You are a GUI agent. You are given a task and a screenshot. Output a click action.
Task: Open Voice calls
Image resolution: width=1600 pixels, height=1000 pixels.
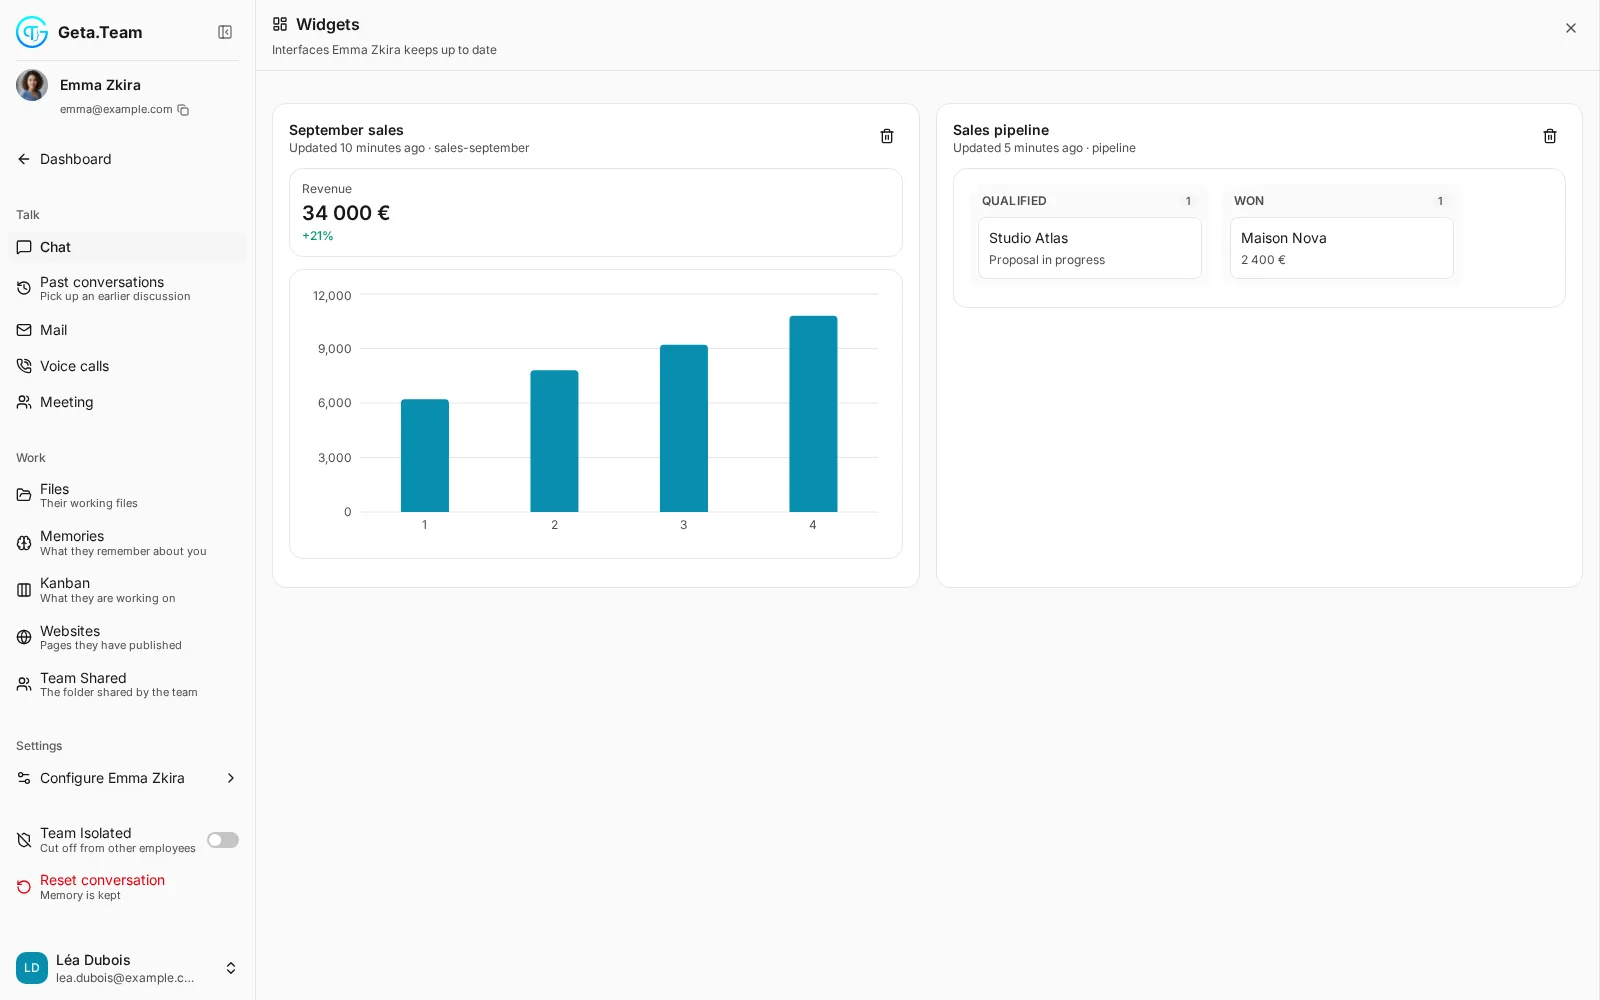(127, 366)
